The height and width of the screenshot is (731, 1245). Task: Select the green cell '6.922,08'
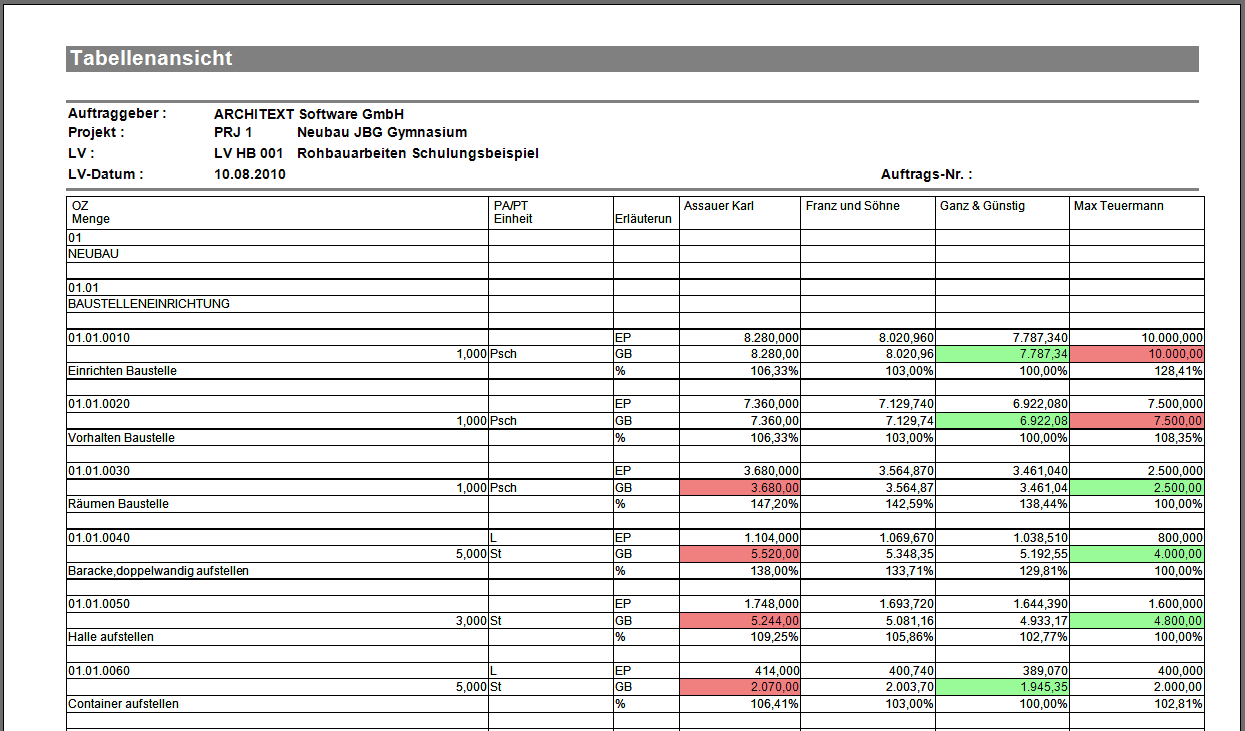point(1003,421)
